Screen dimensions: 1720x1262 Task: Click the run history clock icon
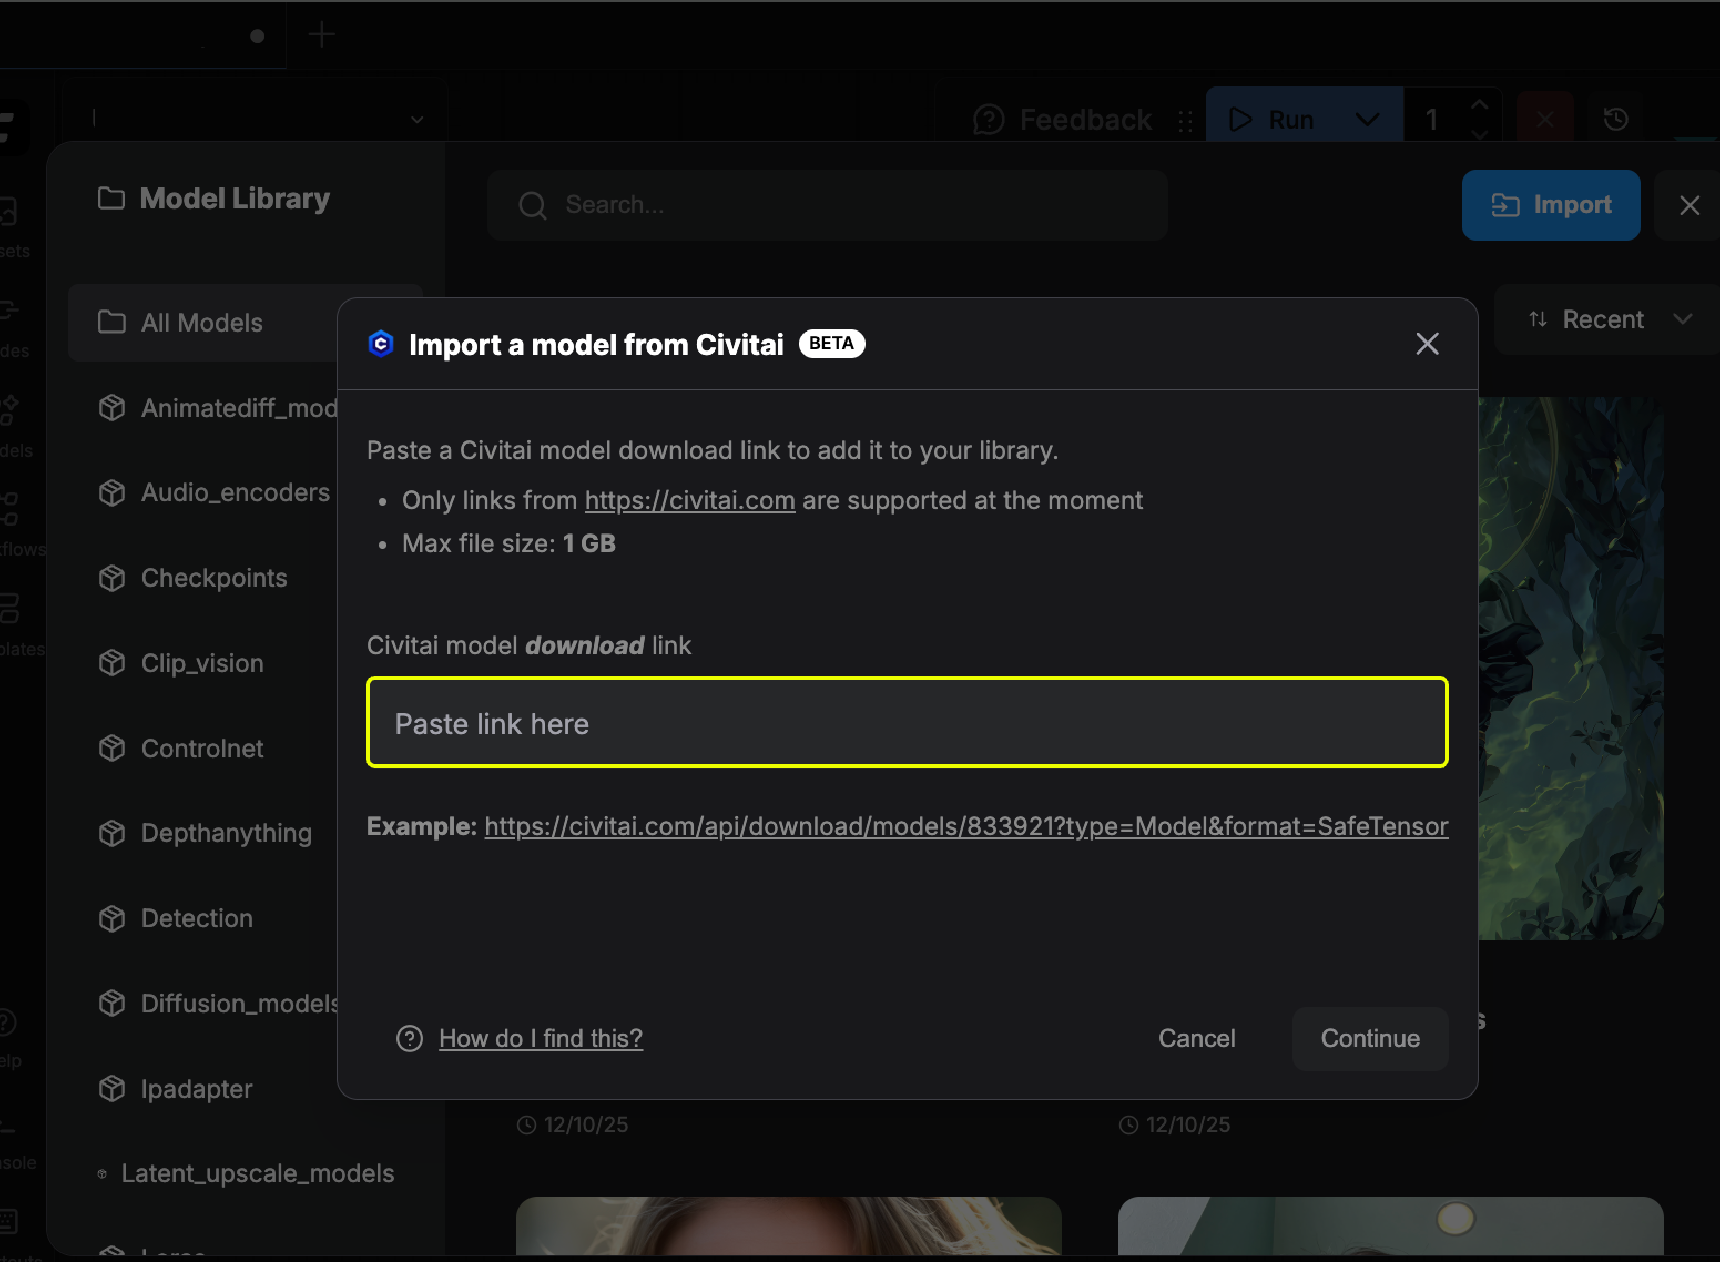pos(1616,118)
